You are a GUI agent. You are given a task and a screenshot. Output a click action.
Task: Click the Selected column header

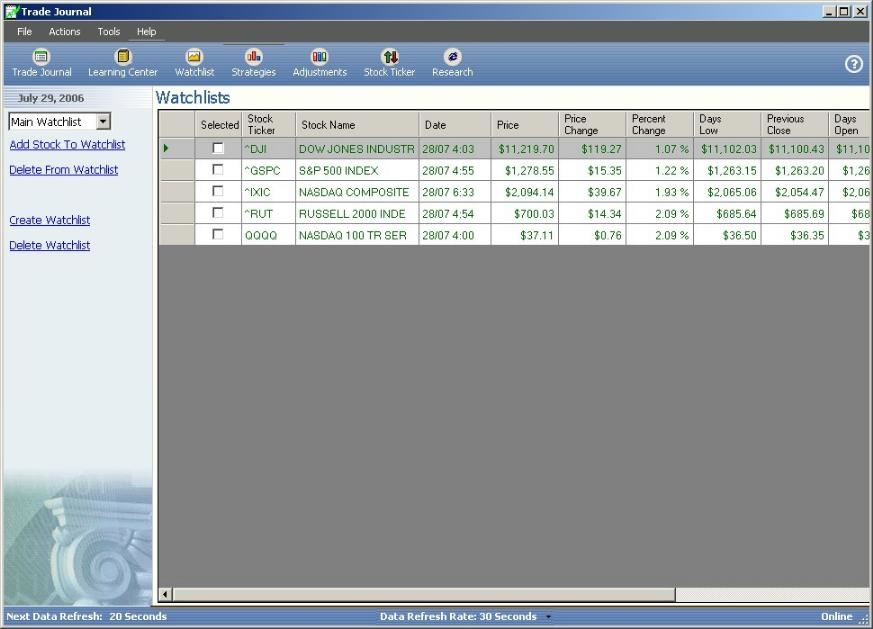[x=218, y=124]
